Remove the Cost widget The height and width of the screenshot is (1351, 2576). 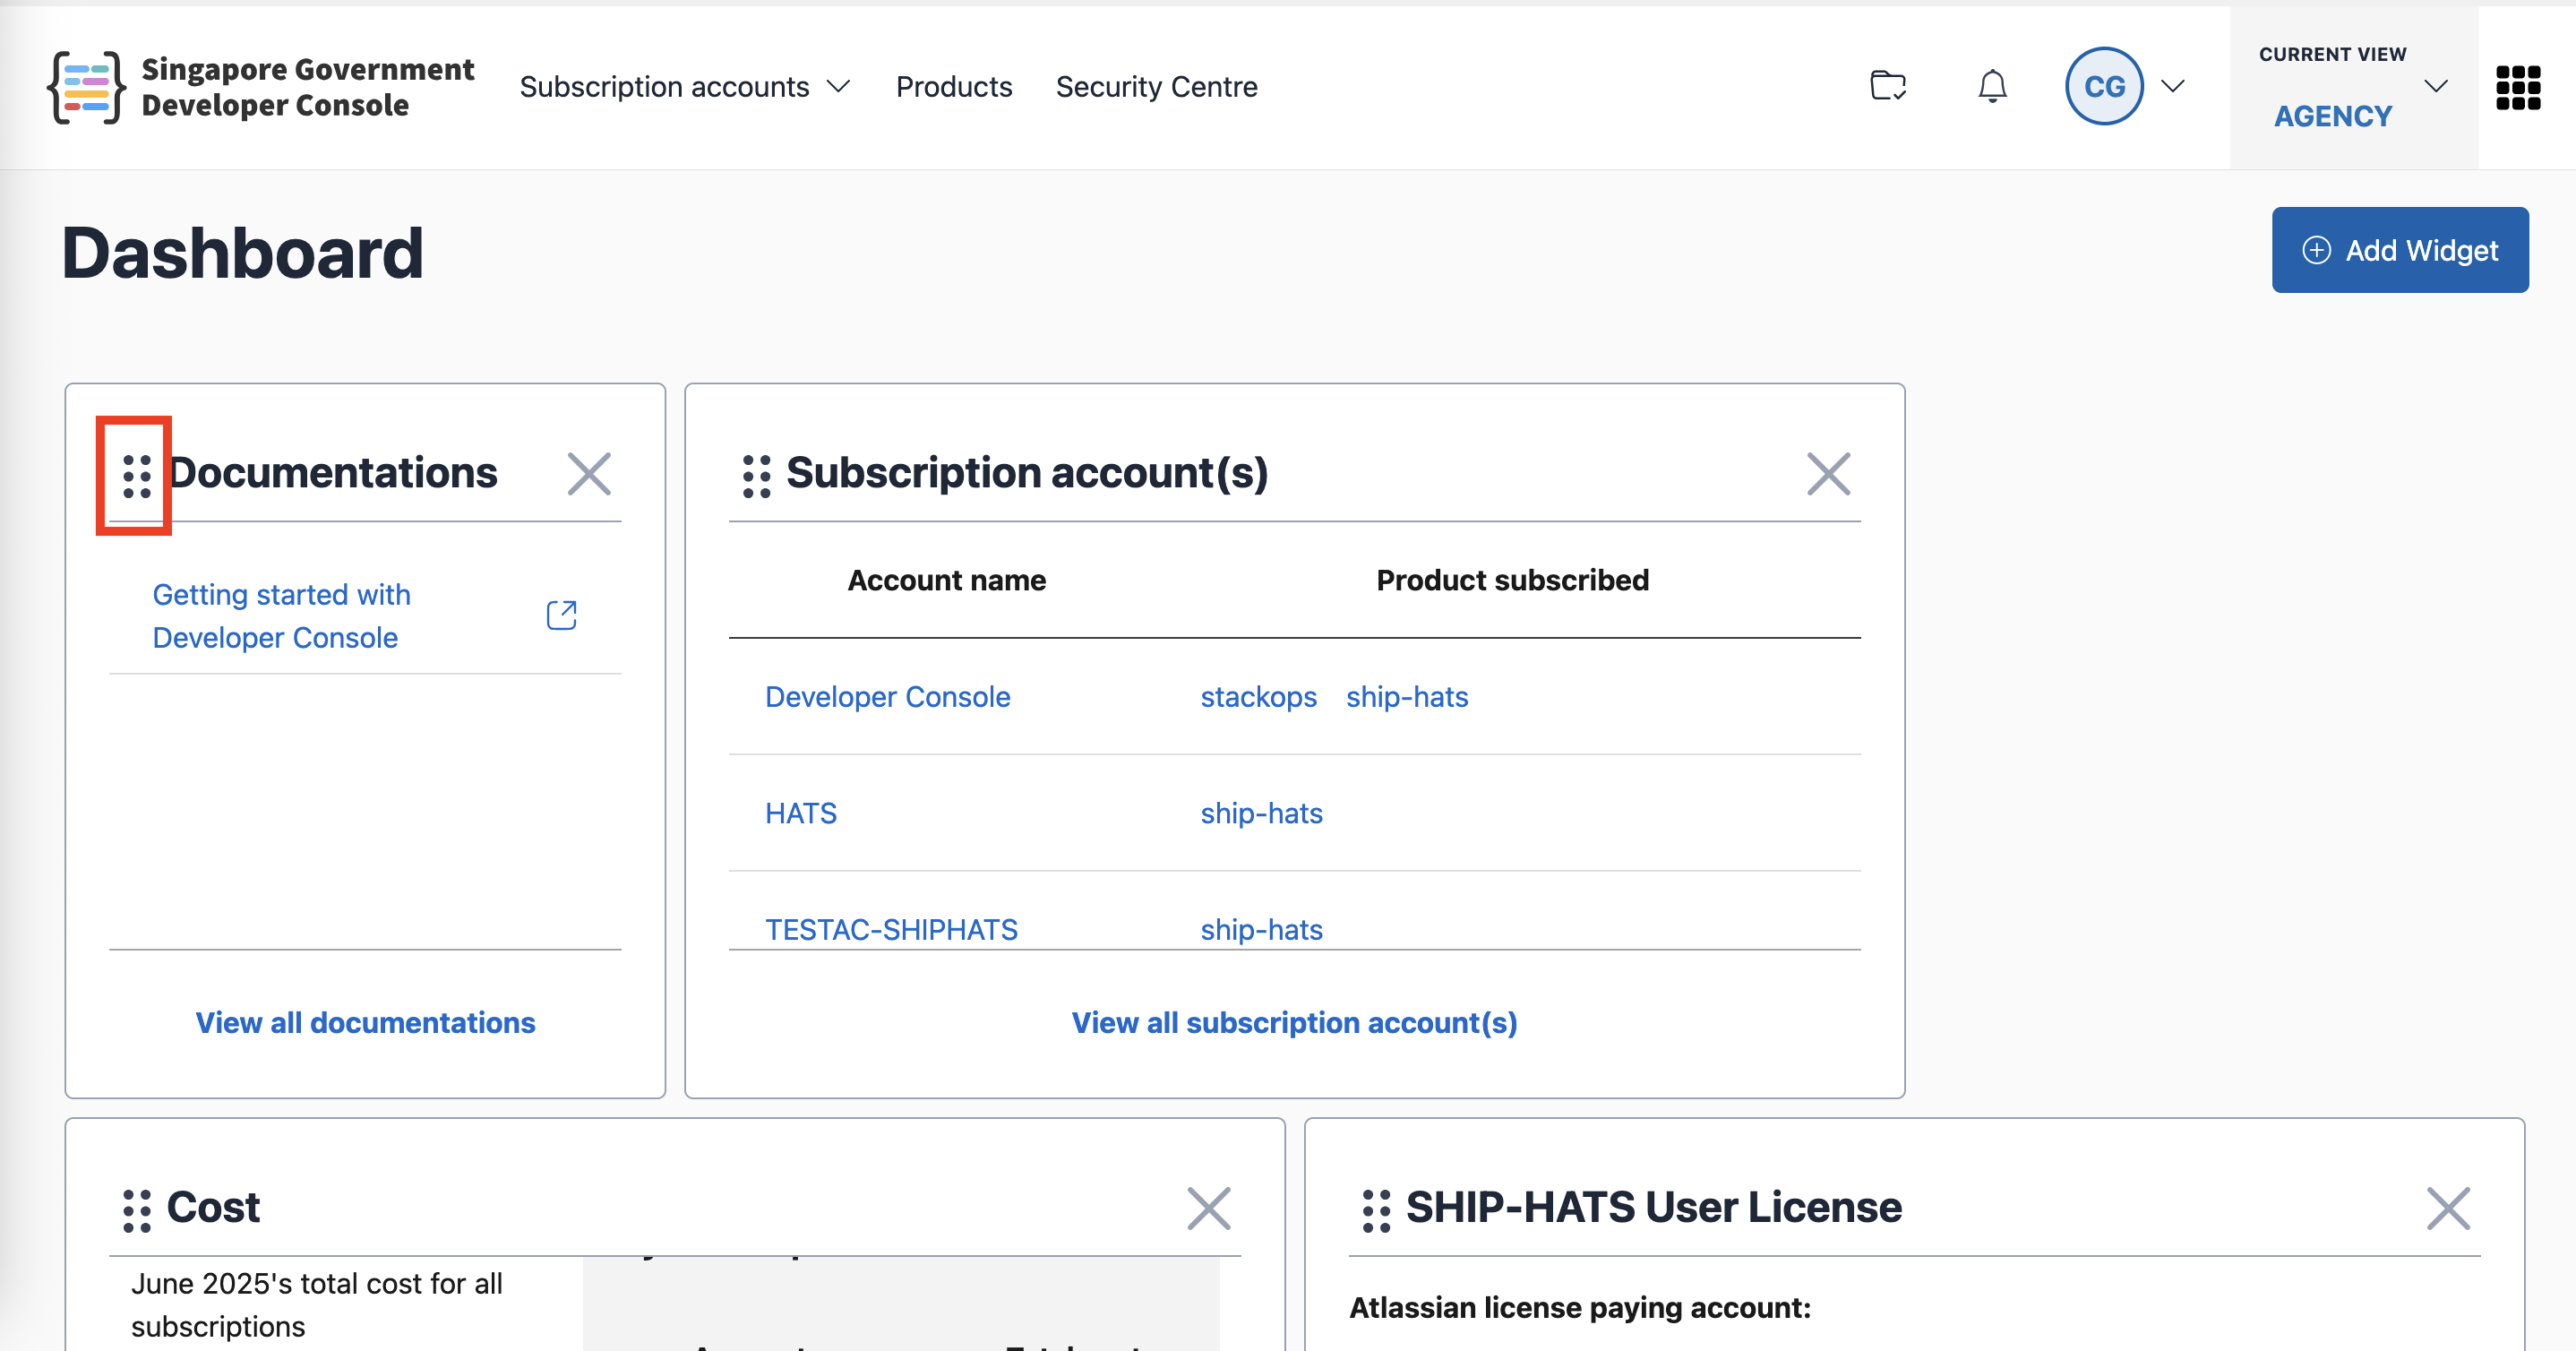coord(1208,1208)
